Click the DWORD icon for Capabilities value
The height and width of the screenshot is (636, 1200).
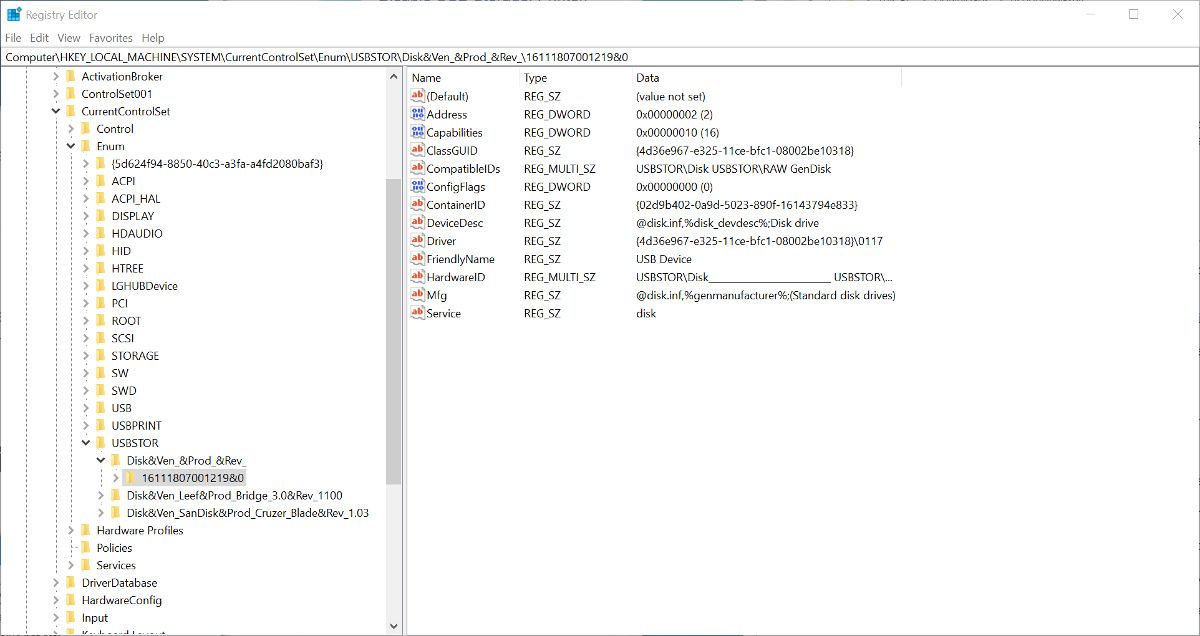[x=418, y=132]
